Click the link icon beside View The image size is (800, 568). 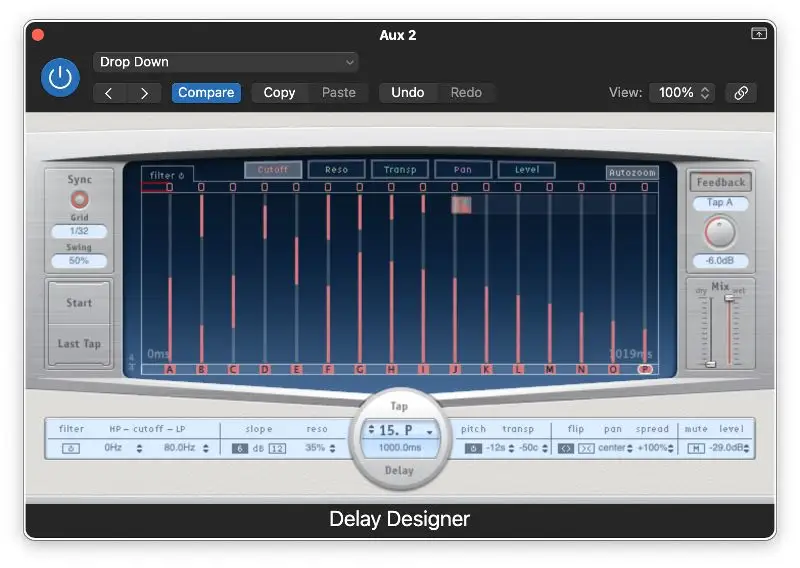[x=741, y=93]
